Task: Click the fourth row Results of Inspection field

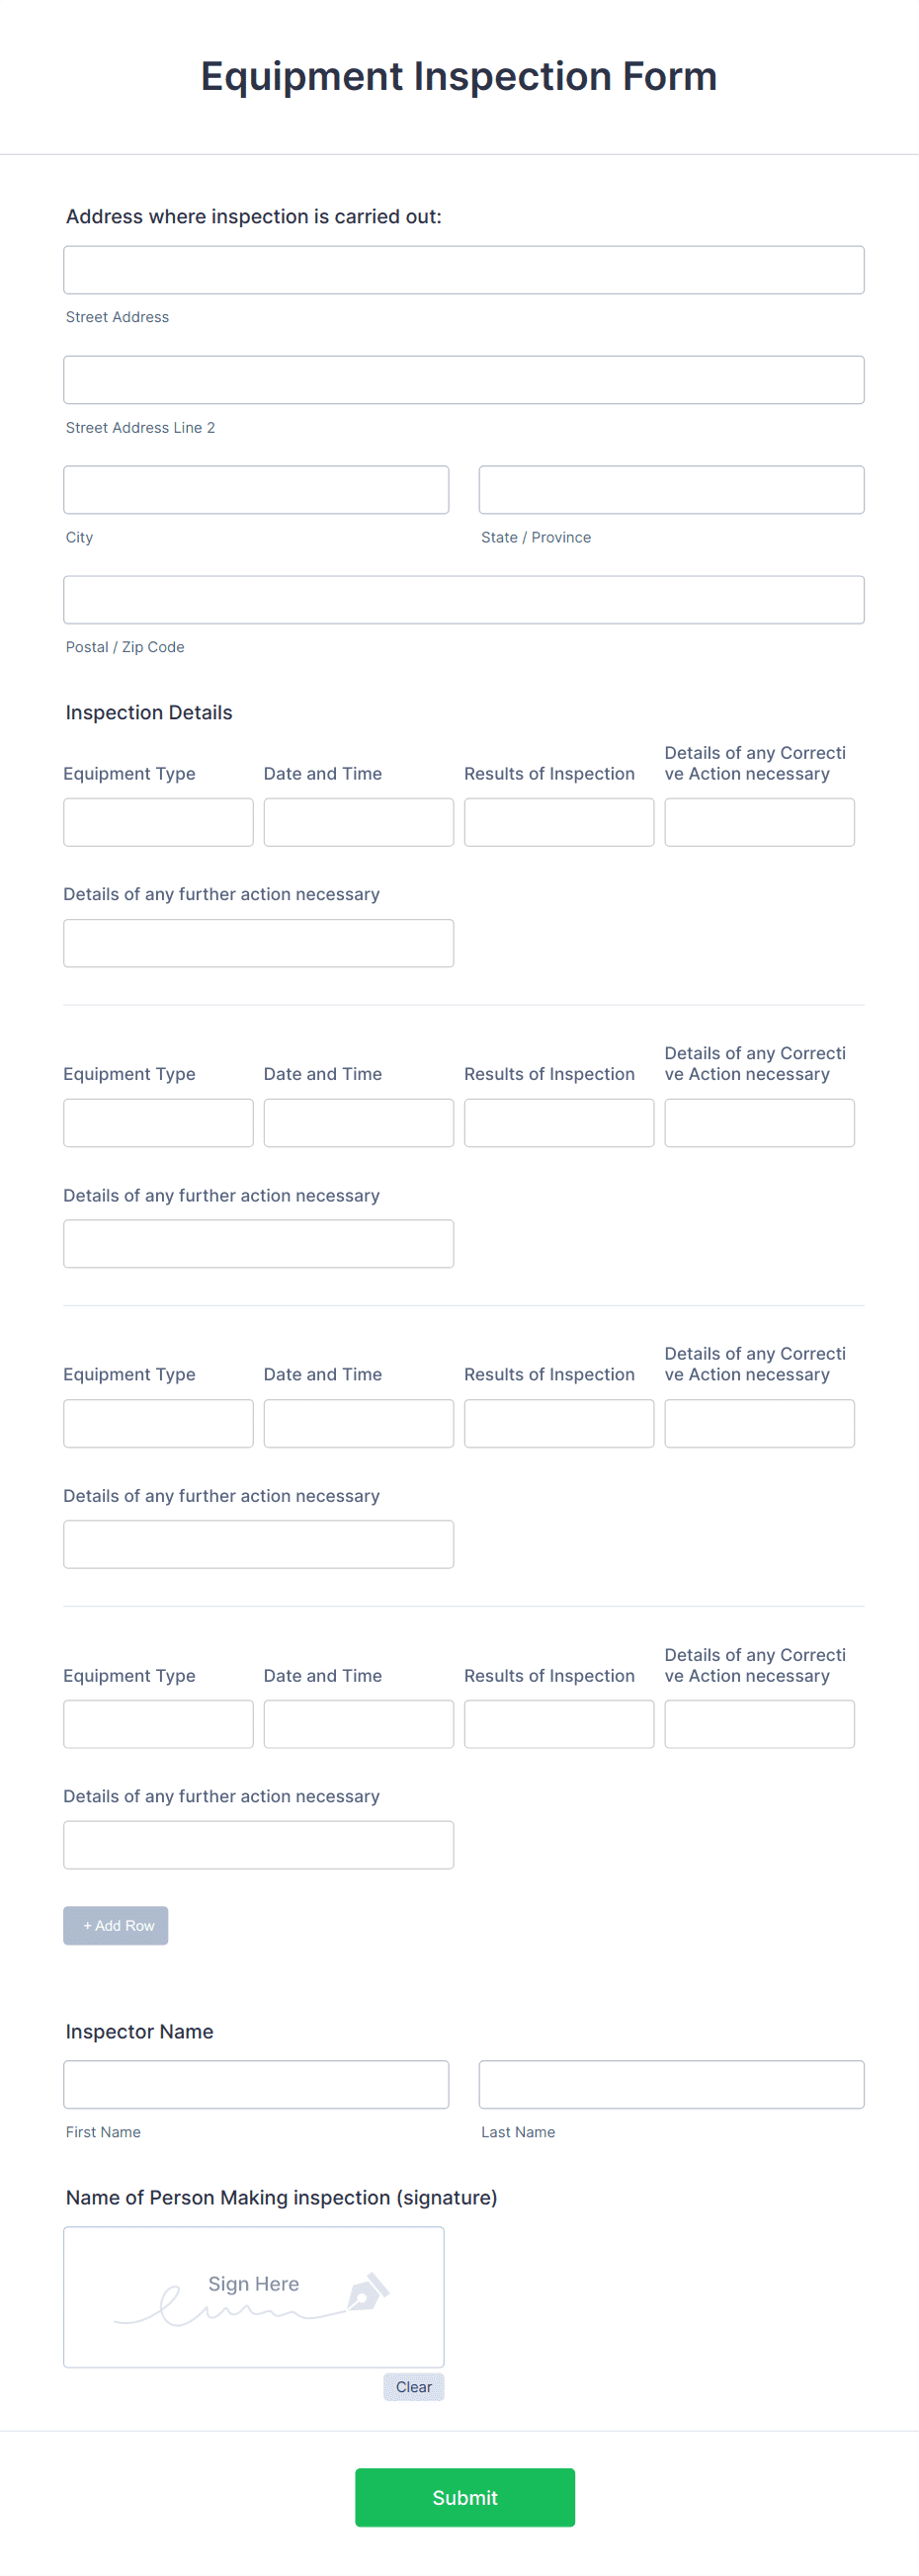Action: [558, 1723]
